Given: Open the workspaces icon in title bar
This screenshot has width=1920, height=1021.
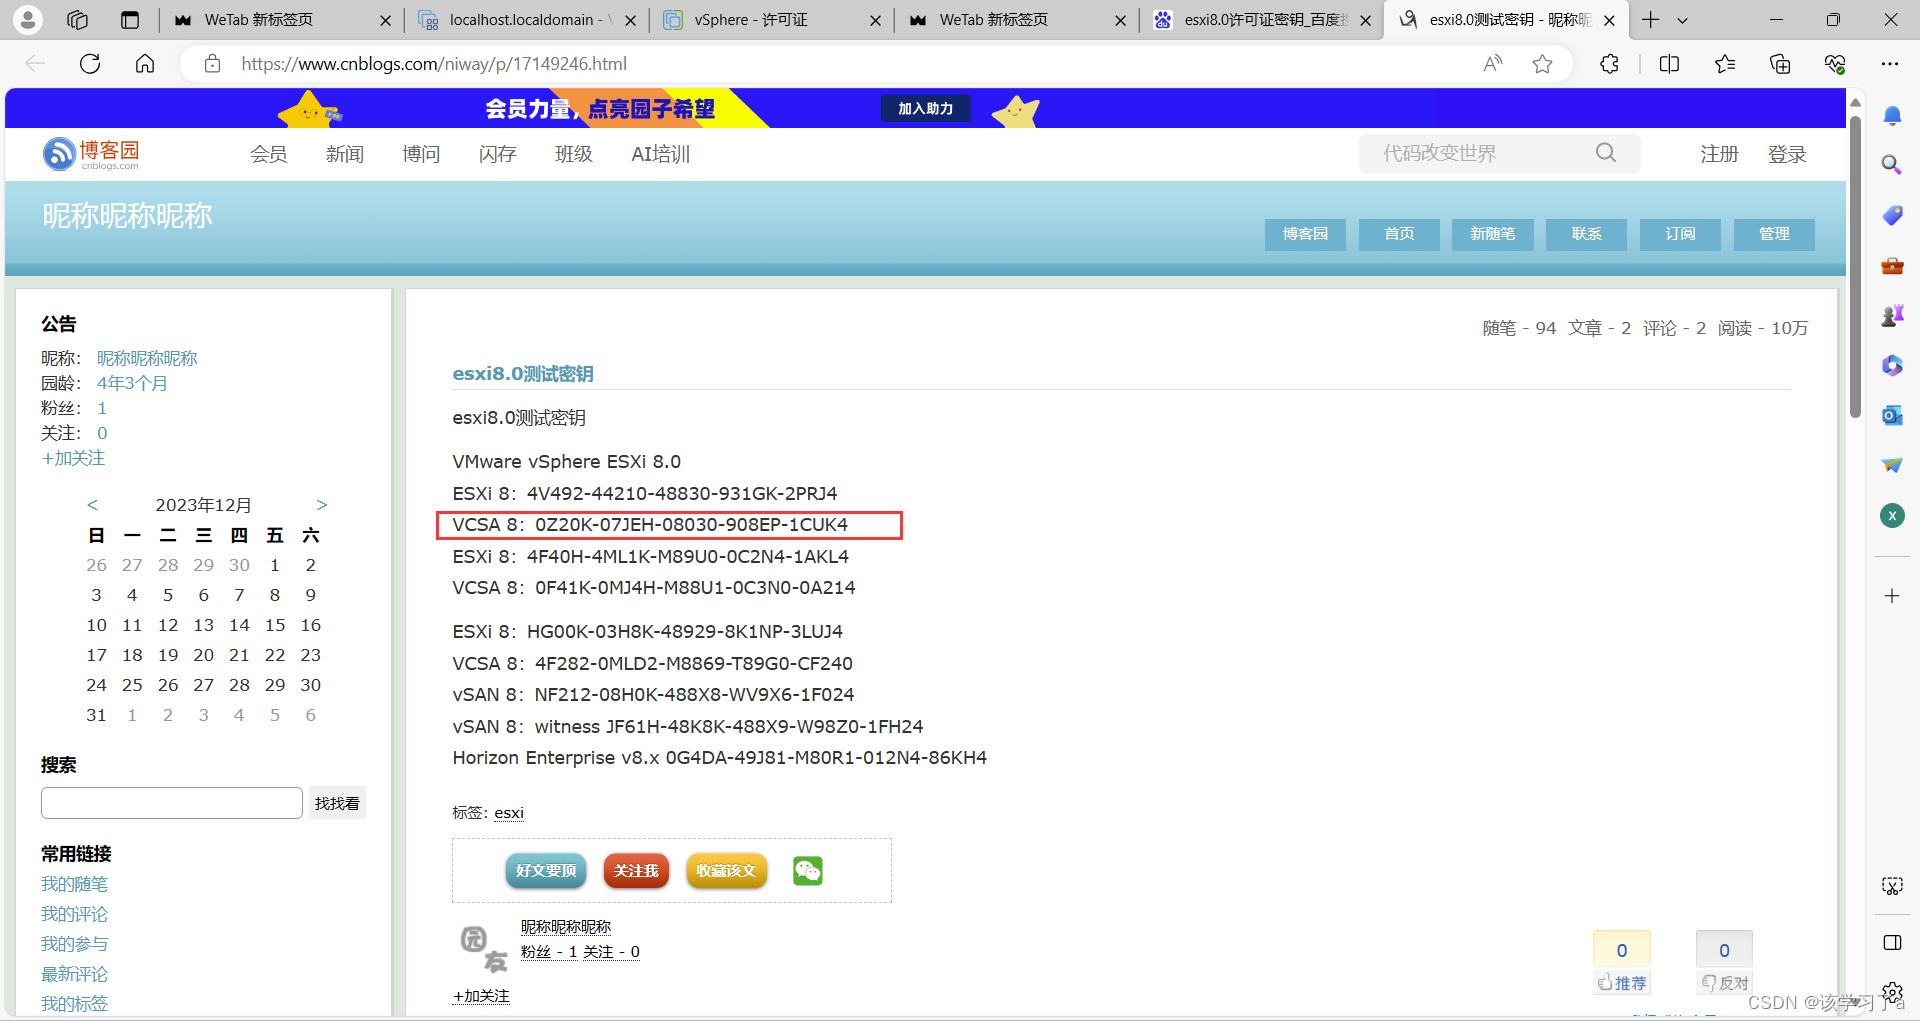Looking at the screenshot, I should (x=78, y=19).
